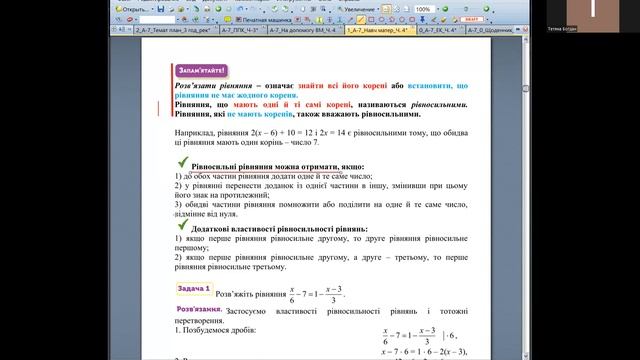This screenshot has height=360, width=640.
Task: Select the Hand tool icon
Action: 302,9
